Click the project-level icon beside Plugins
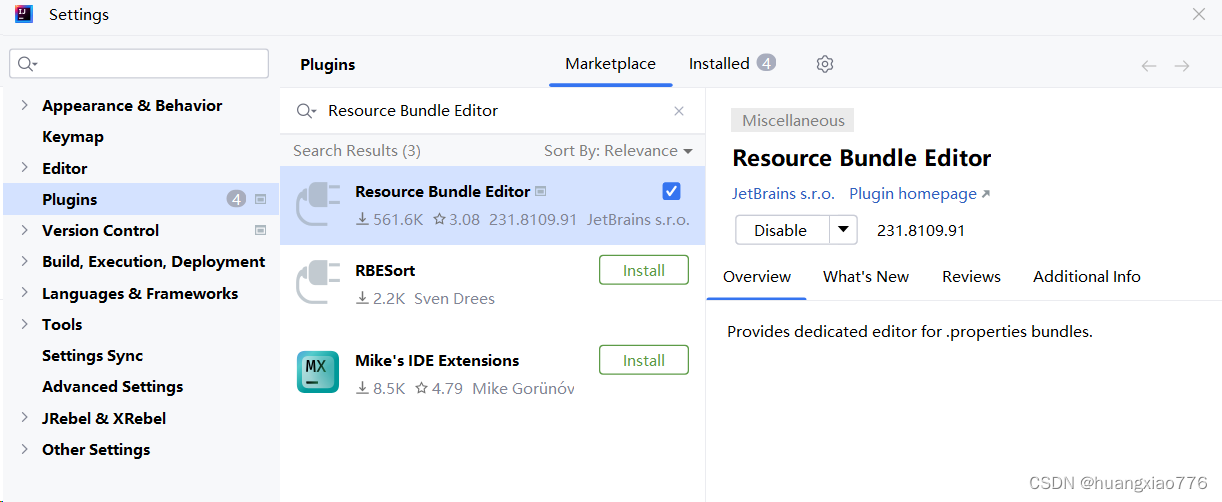1222x502 pixels. (x=260, y=199)
